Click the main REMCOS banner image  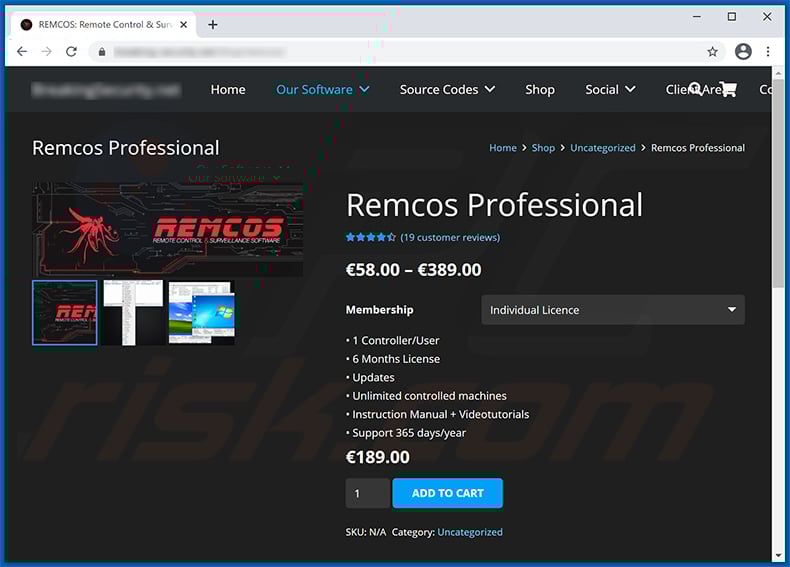coord(168,229)
